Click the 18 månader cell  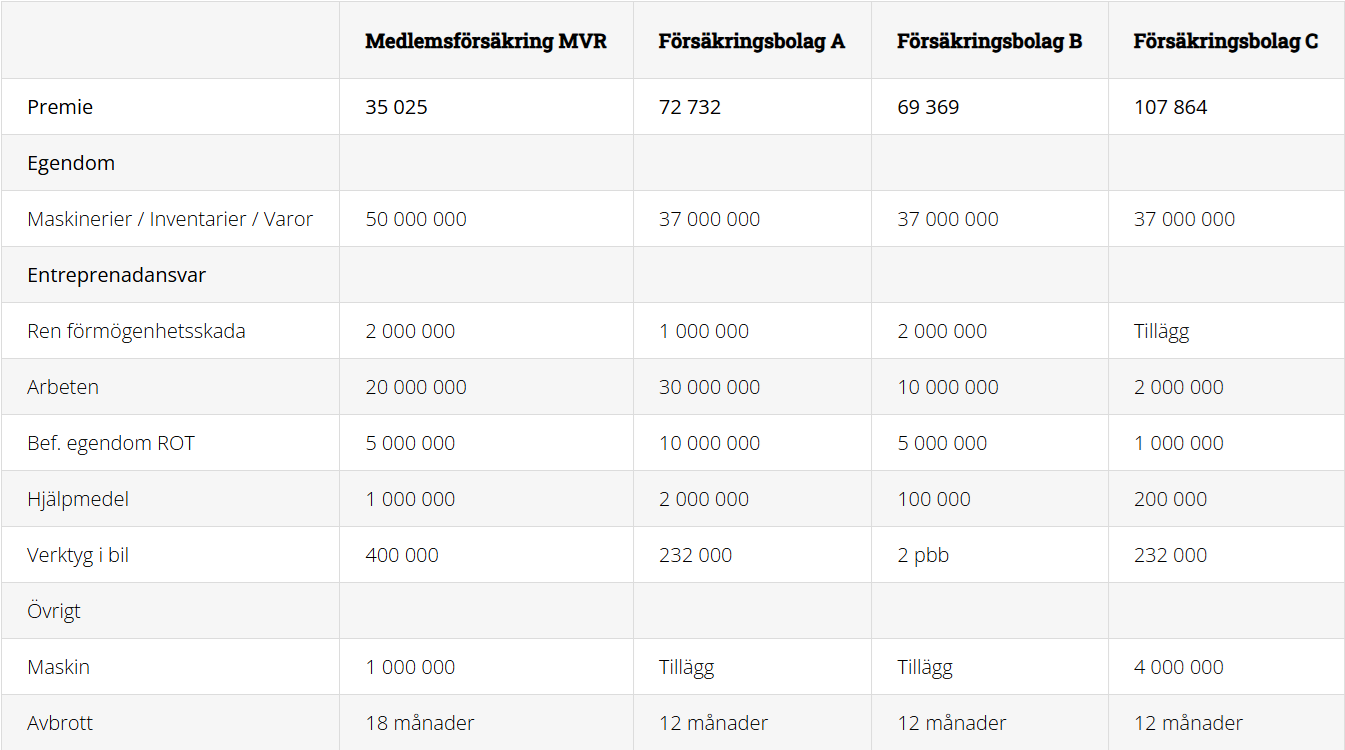420,723
